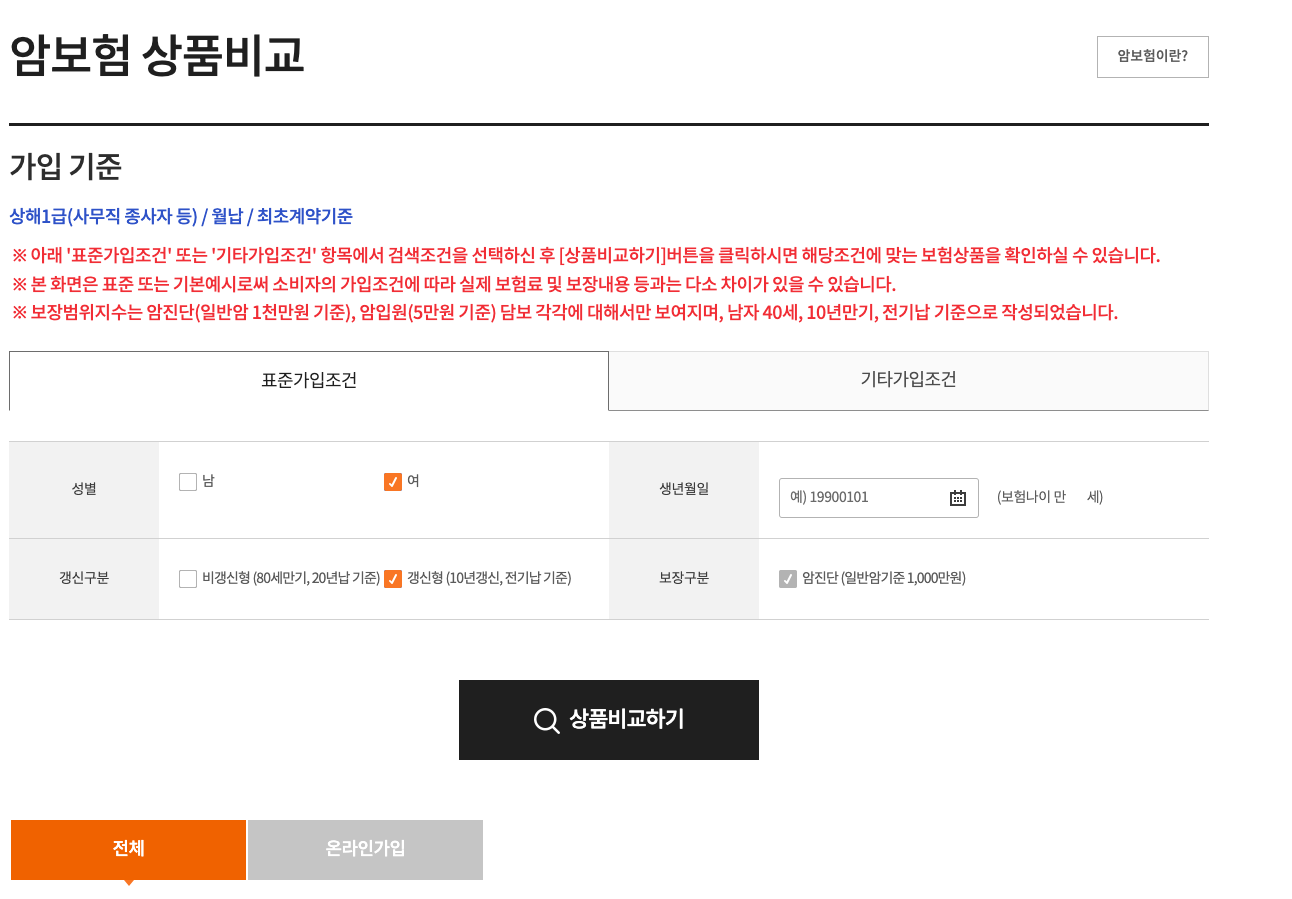
Task: Click the 가입 기준 heading
Action: pyautogui.click(x=65, y=167)
